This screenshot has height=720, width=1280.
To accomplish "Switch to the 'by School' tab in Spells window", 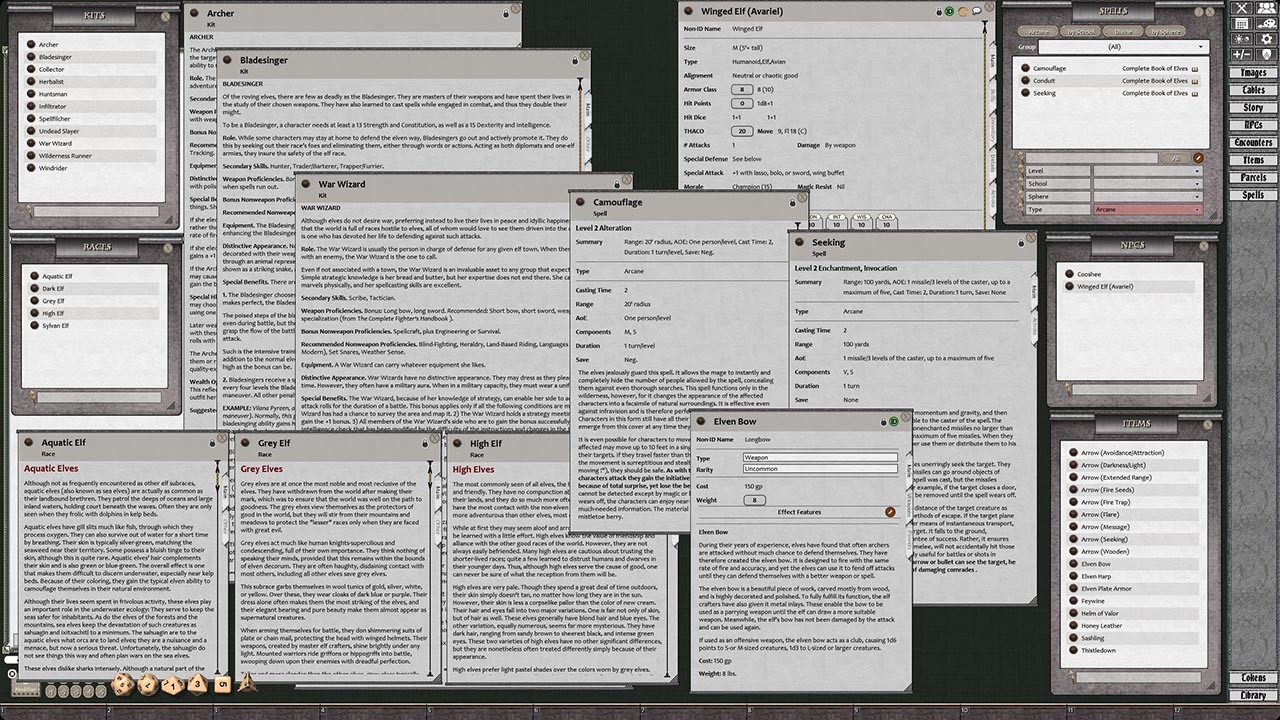I will tap(1080, 32).
